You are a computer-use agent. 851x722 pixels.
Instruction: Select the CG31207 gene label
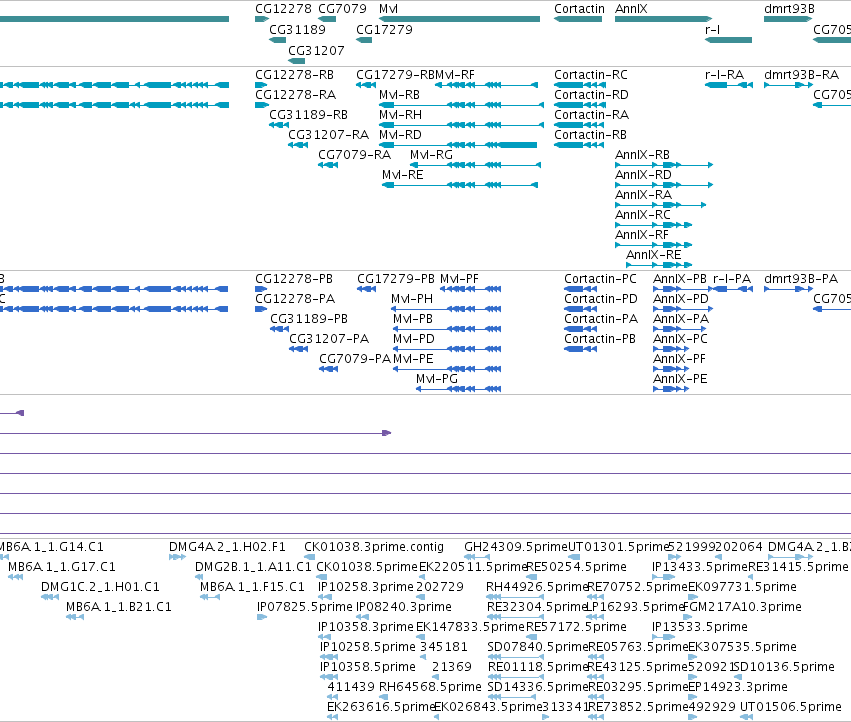[x=316, y=50]
